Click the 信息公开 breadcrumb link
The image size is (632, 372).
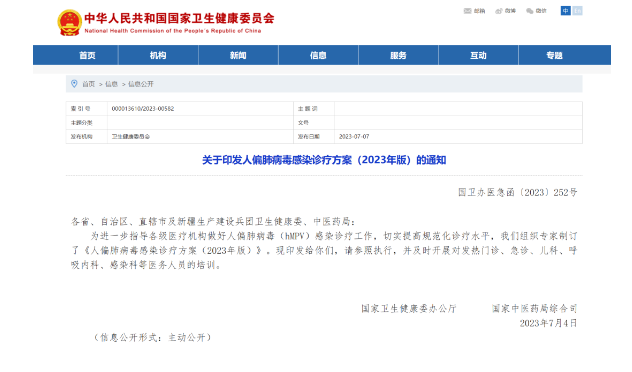click(x=141, y=84)
